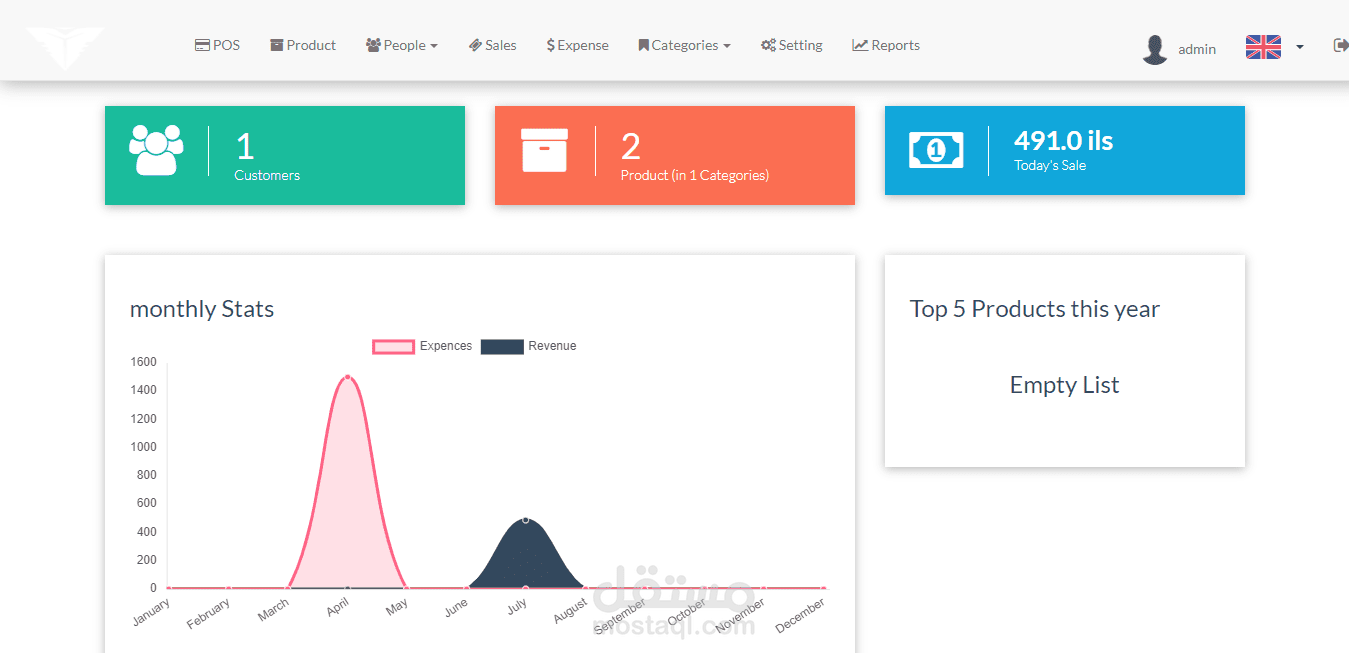Viewport: 1349px width, 653px height.
Task: Click the April peak point on the Expences chart
Action: [347, 377]
